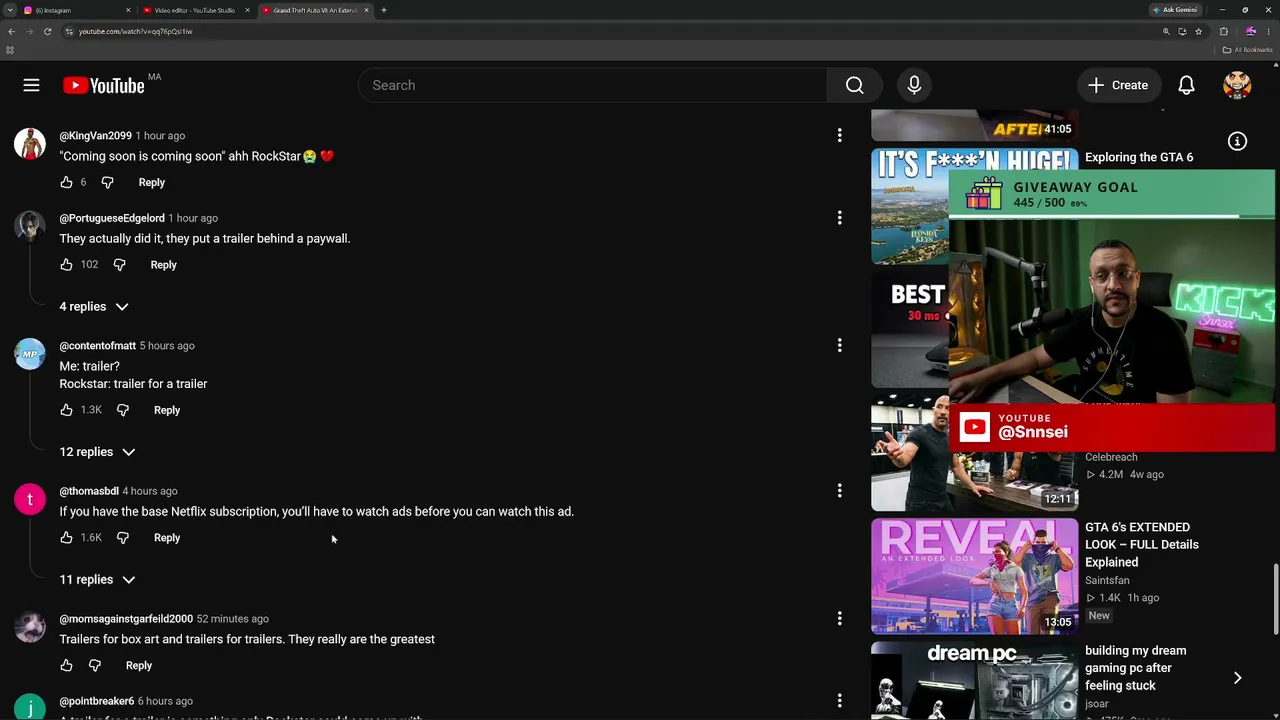Open a new browser tab with the plus button
Viewport: 1280px width, 720px height.
[383, 10]
